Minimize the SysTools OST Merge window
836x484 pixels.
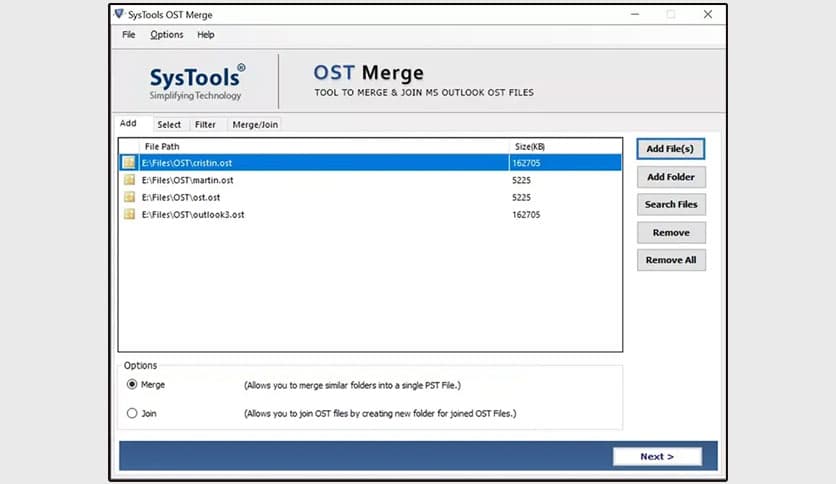pyautogui.click(x=634, y=14)
